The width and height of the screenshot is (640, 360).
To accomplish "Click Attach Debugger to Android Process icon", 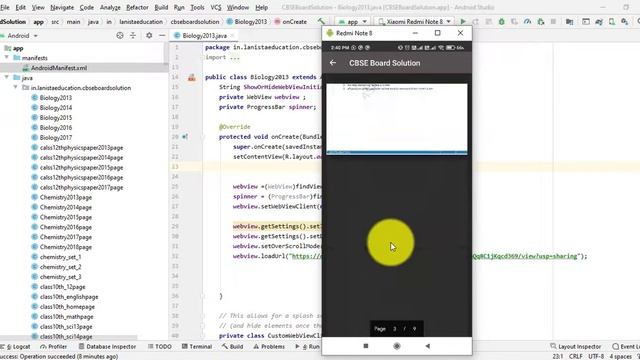I will point(541,22).
